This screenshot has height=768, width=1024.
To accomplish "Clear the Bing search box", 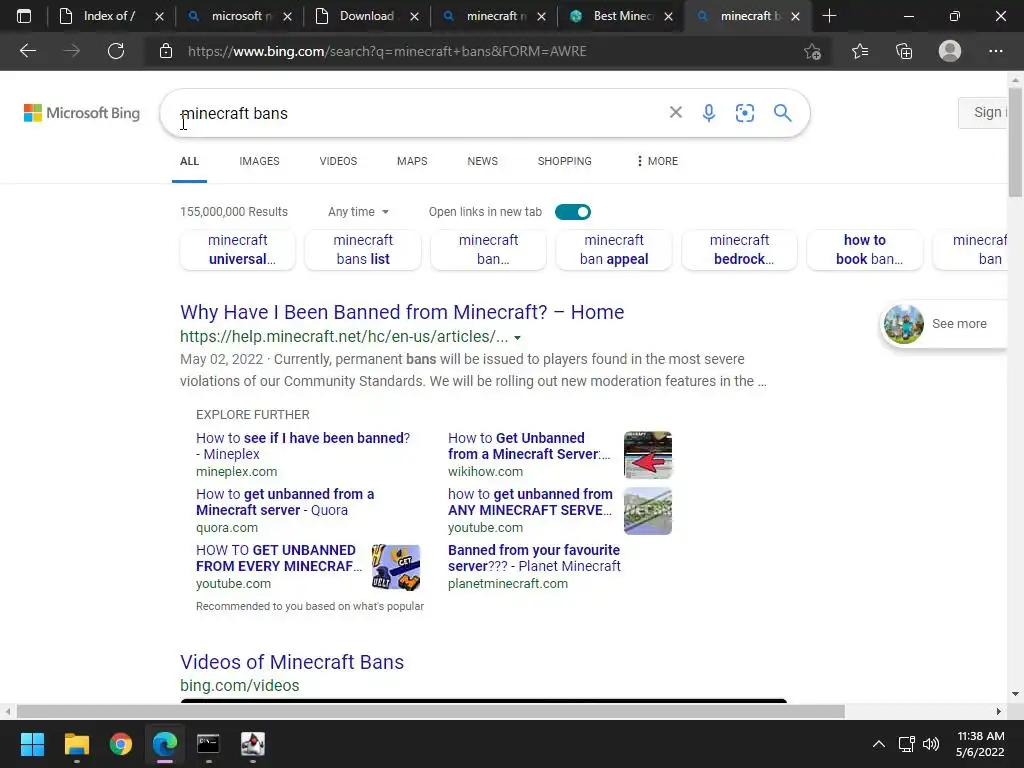I will [676, 112].
